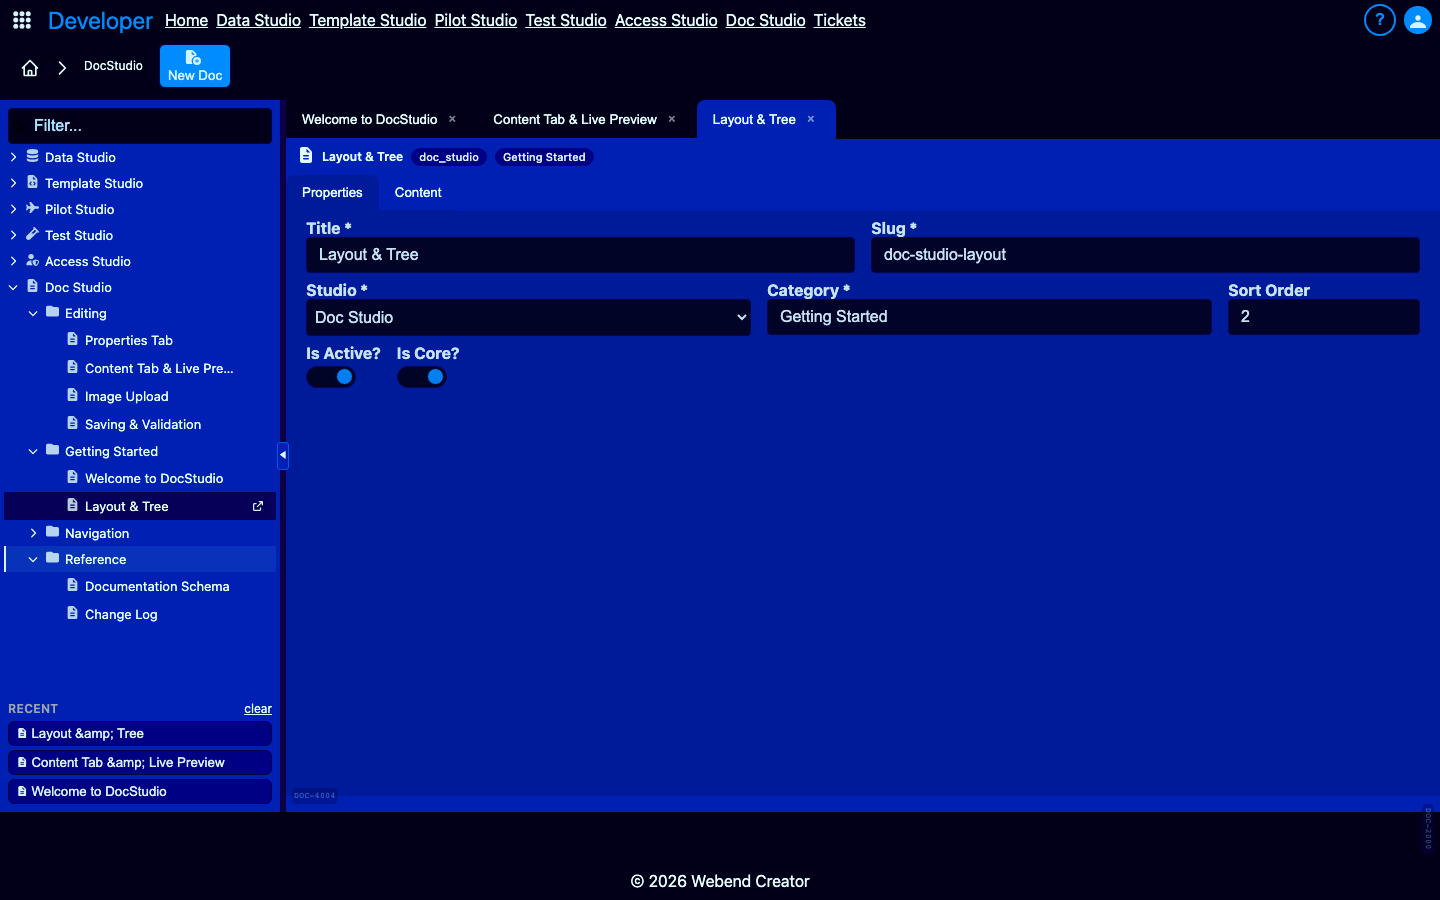Screen dimensions: 1440x900
Task: Expand the Test Studio tree node
Action: coord(13,235)
